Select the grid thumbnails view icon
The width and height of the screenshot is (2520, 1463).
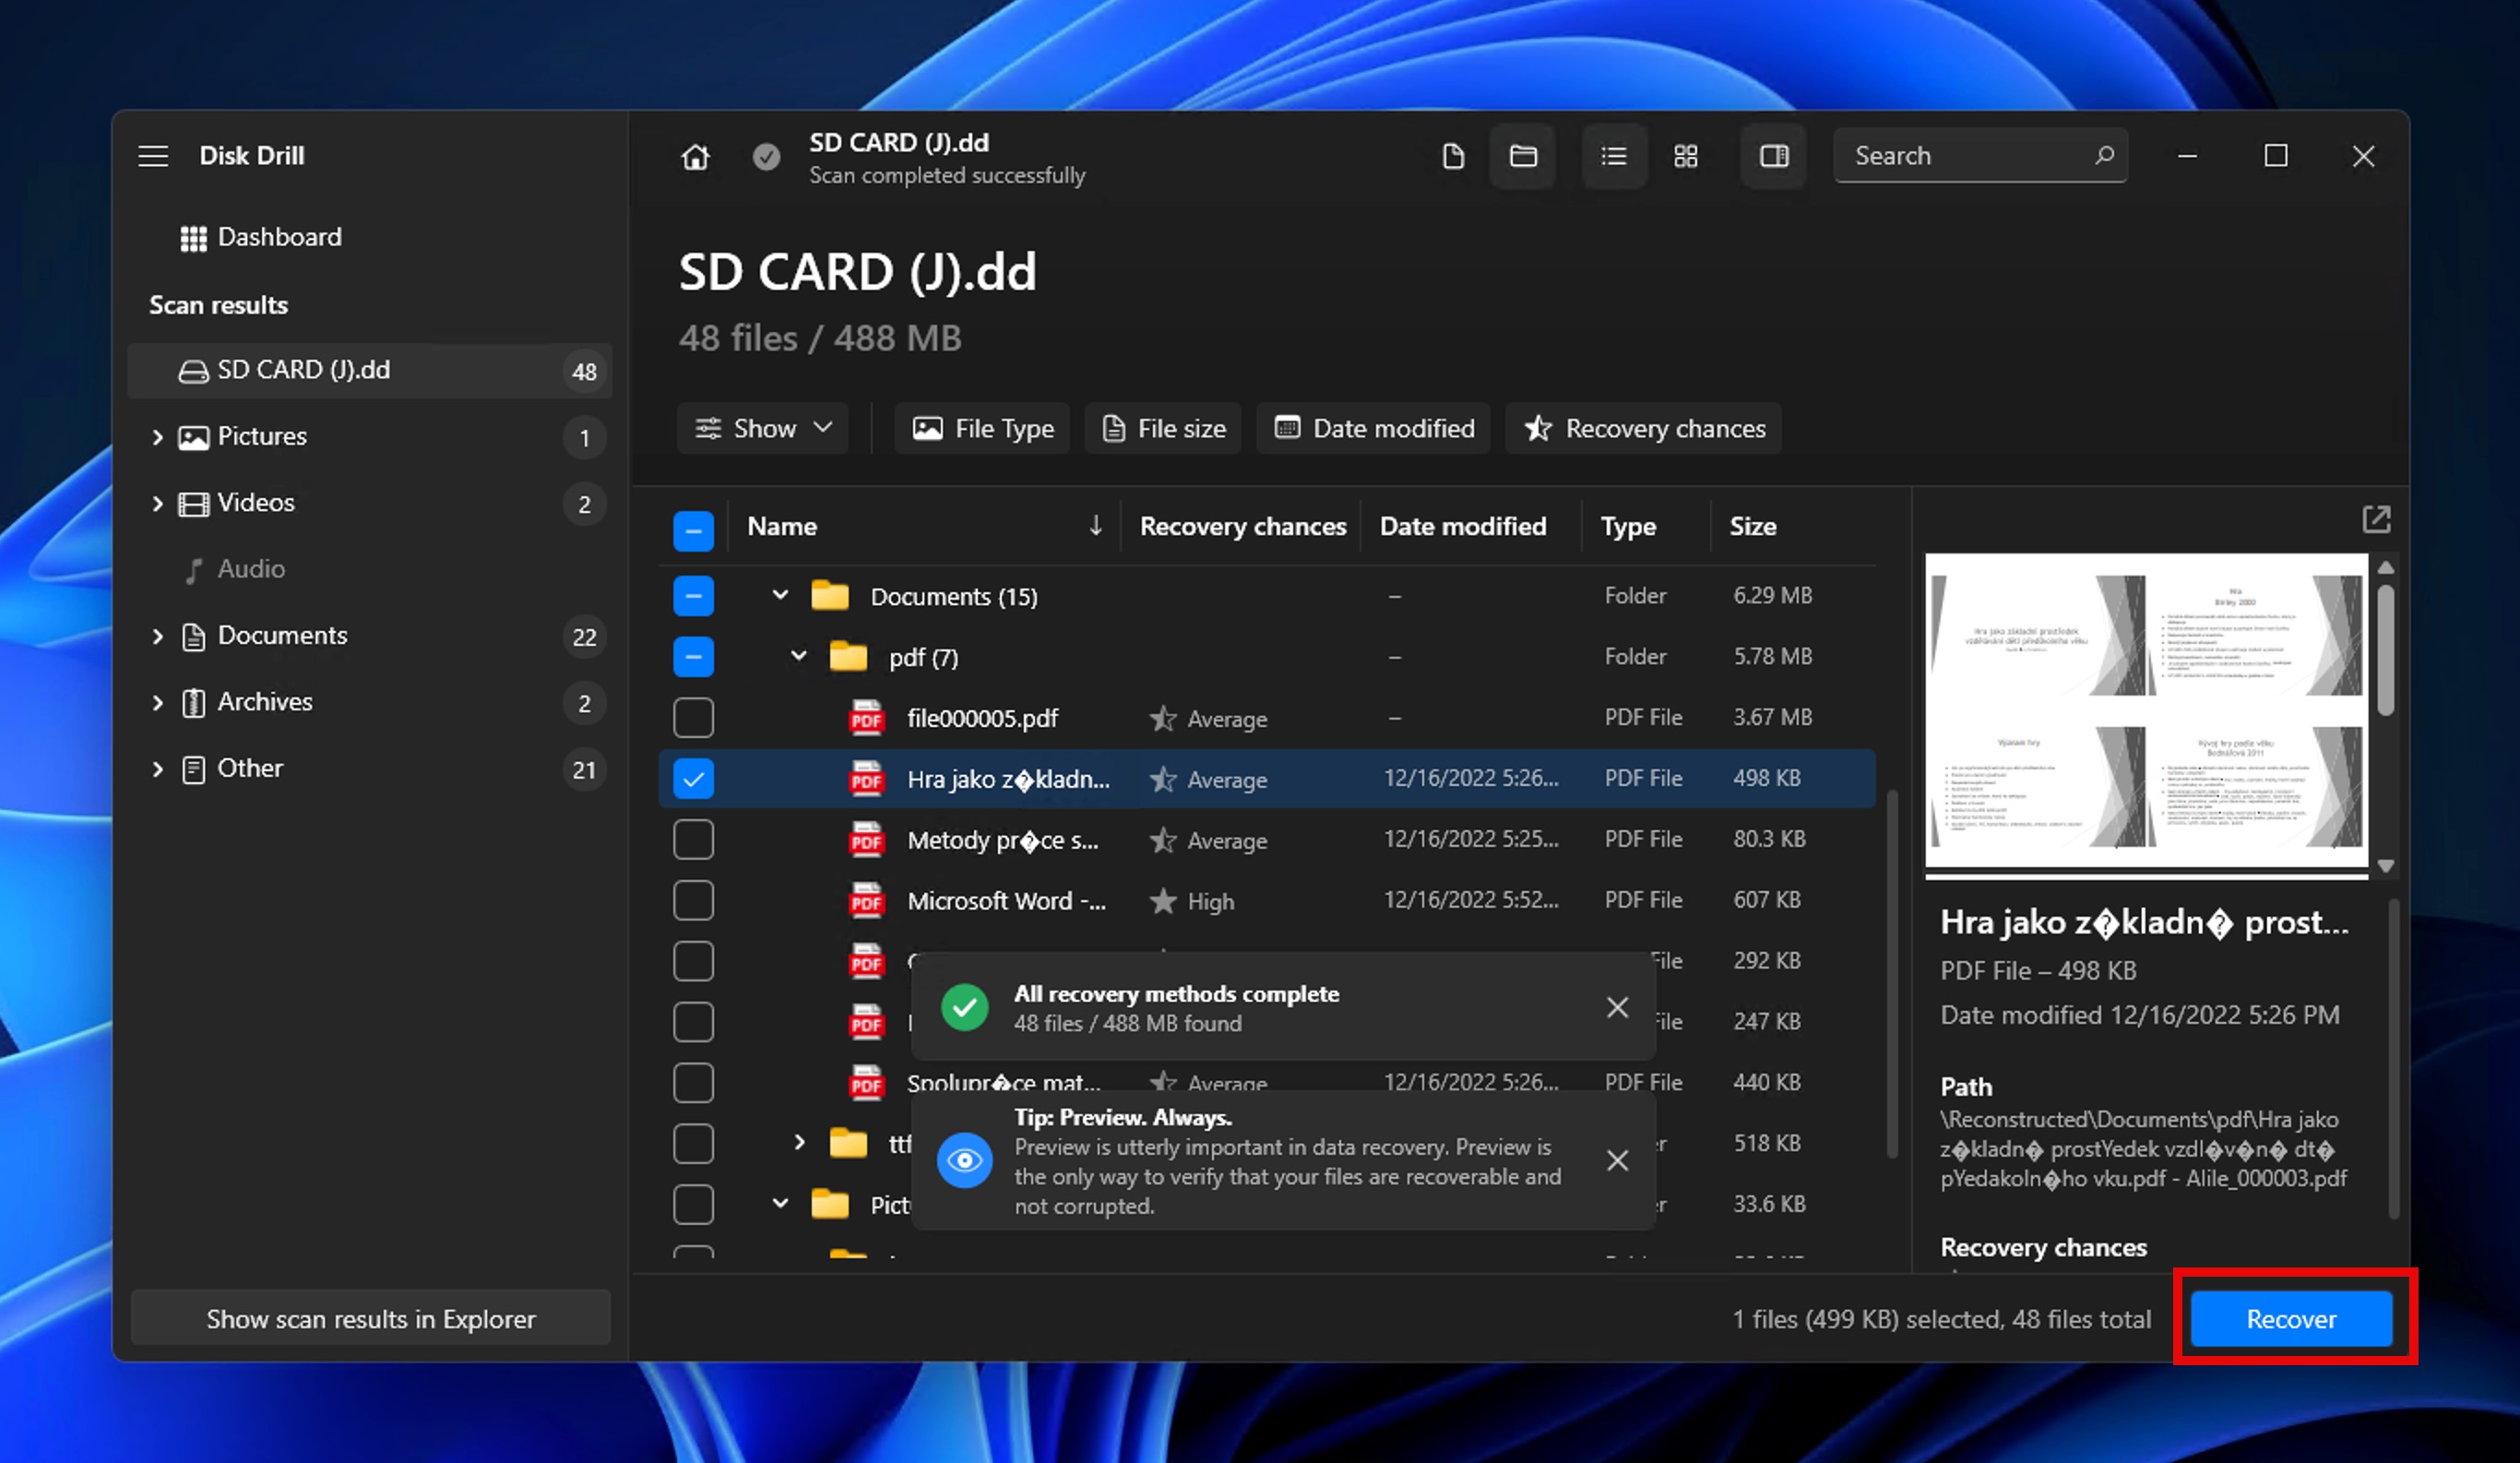[x=1685, y=156]
